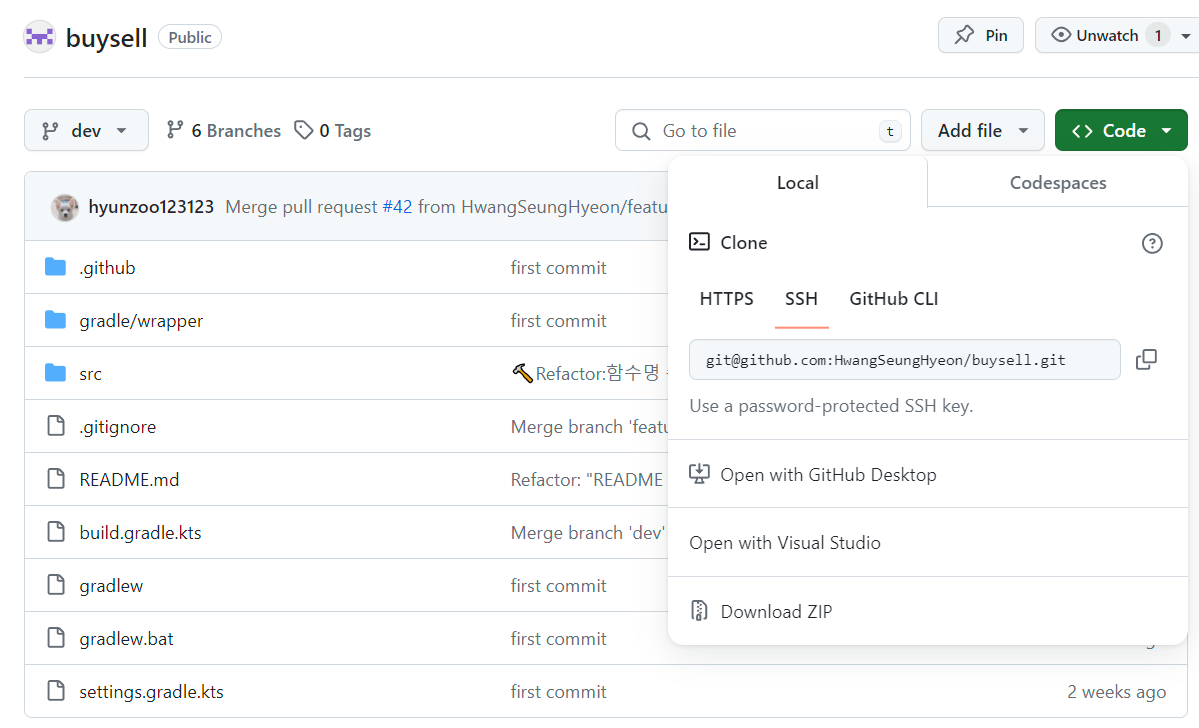1199x728 pixels.
Task: Click the Download ZIP file icon
Action: [x=700, y=612]
